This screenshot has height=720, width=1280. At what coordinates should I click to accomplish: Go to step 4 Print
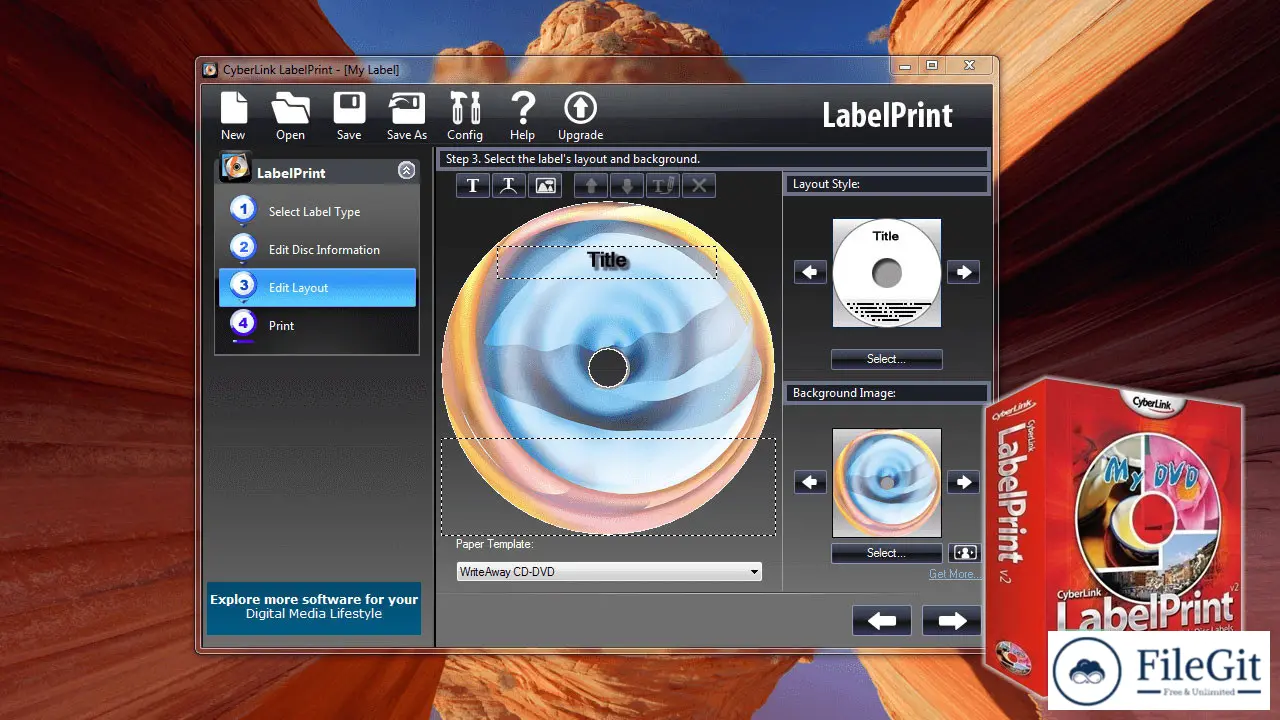[x=318, y=325]
